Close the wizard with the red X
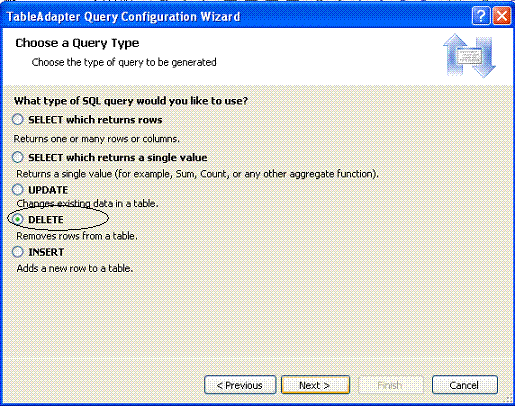 click(x=502, y=15)
